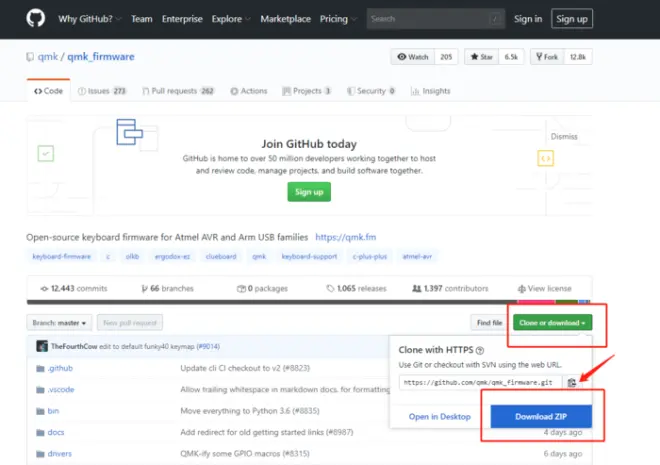This screenshot has height=465, width=660.
Task: Switch to the Security tab
Action: tap(371, 91)
